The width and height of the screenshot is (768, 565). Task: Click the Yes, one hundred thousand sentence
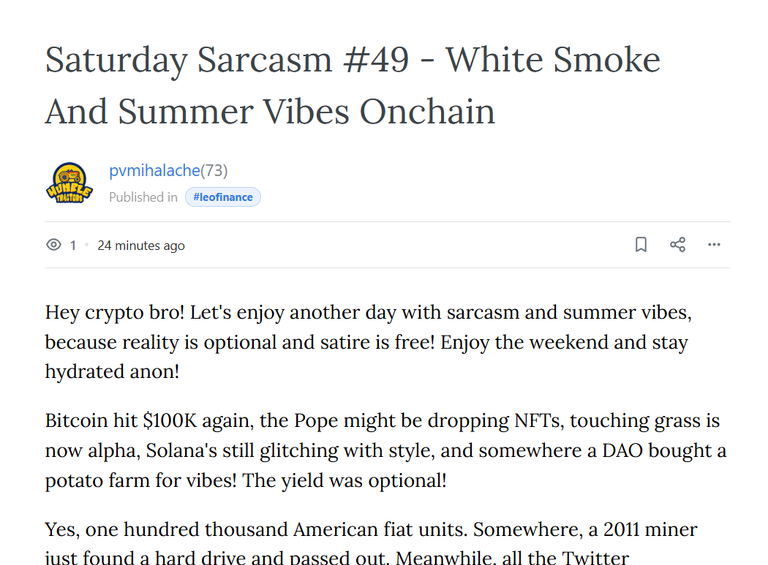click(255, 529)
